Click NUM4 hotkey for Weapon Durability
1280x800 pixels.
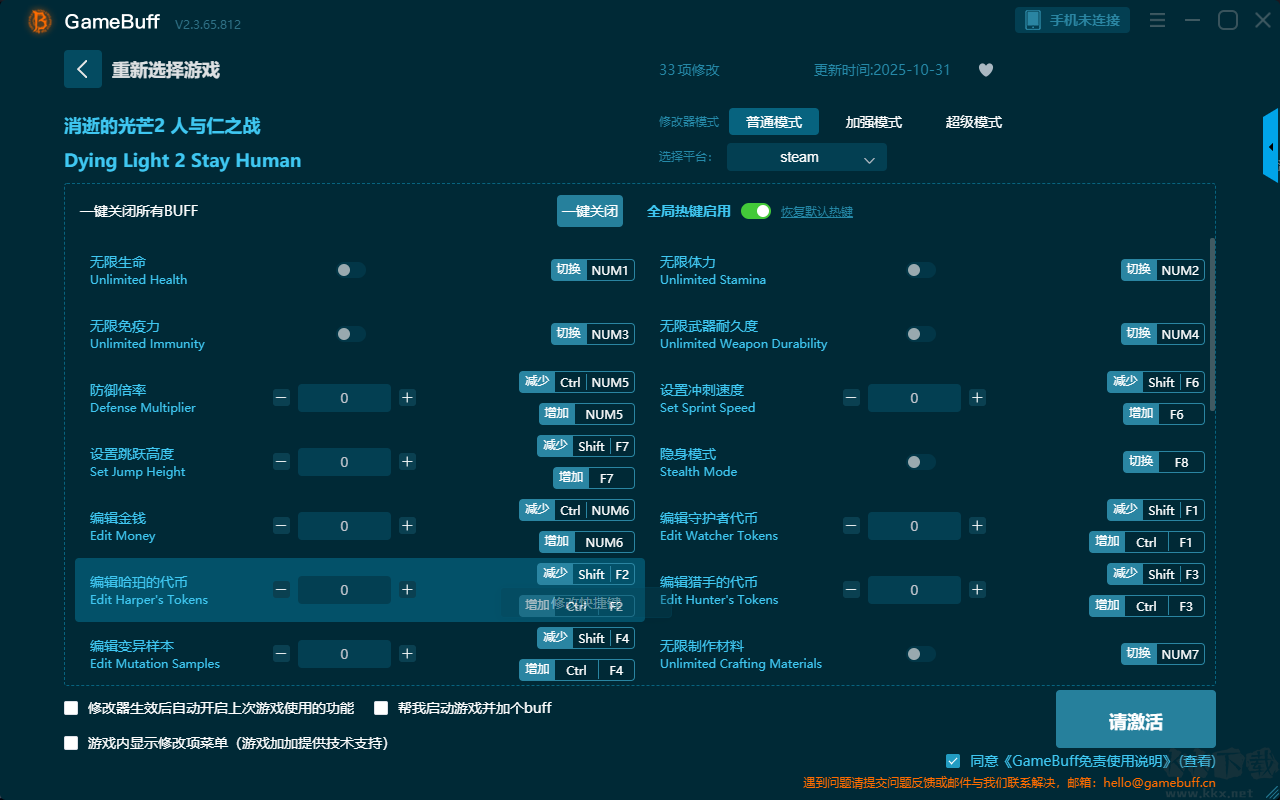[1163, 334]
